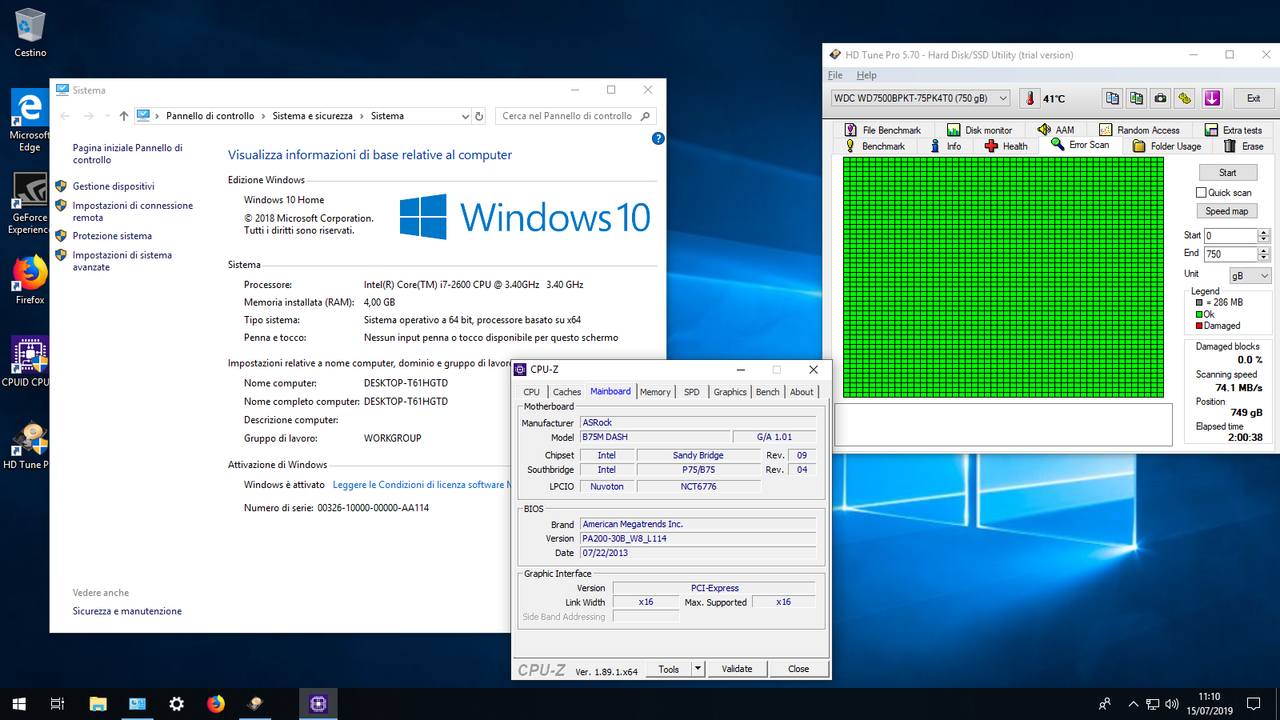
Task: Open recent locations dropdown arrow in Sistema window
Action: point(106,116)
